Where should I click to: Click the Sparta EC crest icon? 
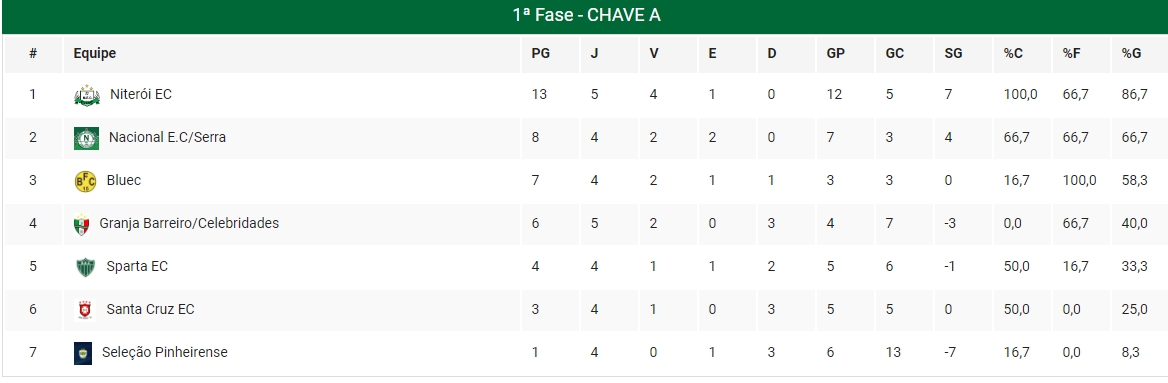click(x=86, y=267)
